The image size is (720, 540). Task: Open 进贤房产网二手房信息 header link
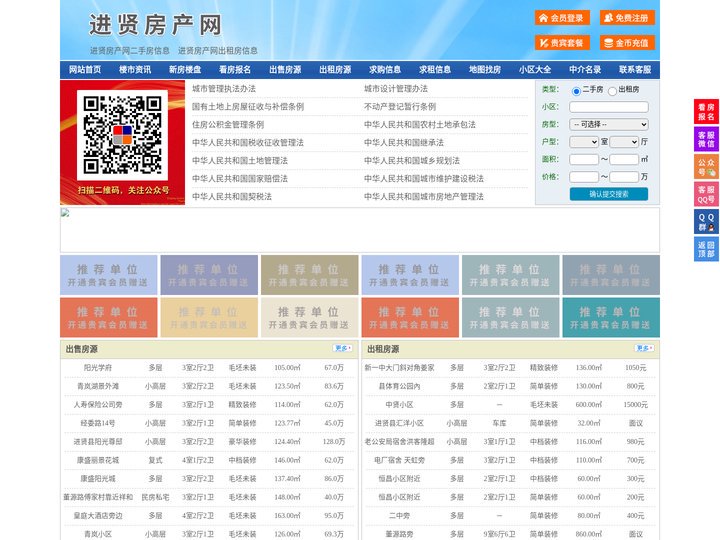129,51
